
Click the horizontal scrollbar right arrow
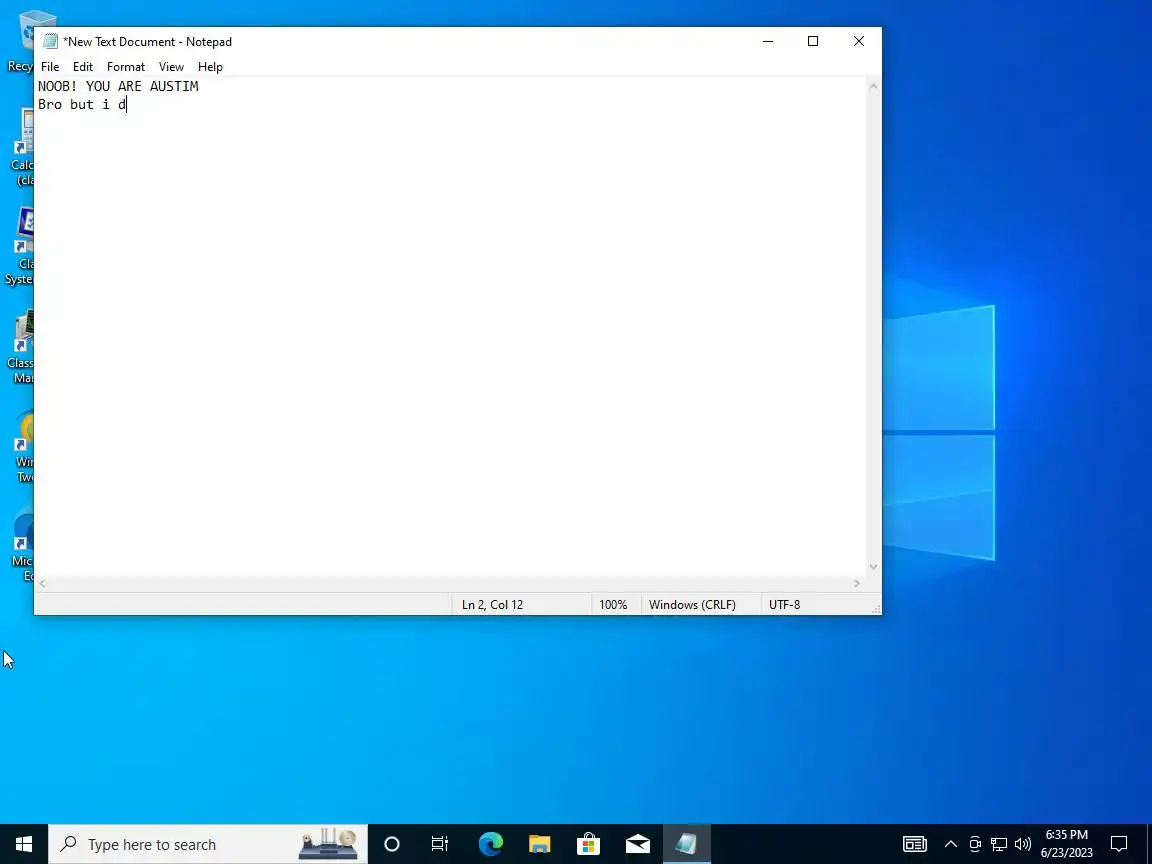pos(857,583)
